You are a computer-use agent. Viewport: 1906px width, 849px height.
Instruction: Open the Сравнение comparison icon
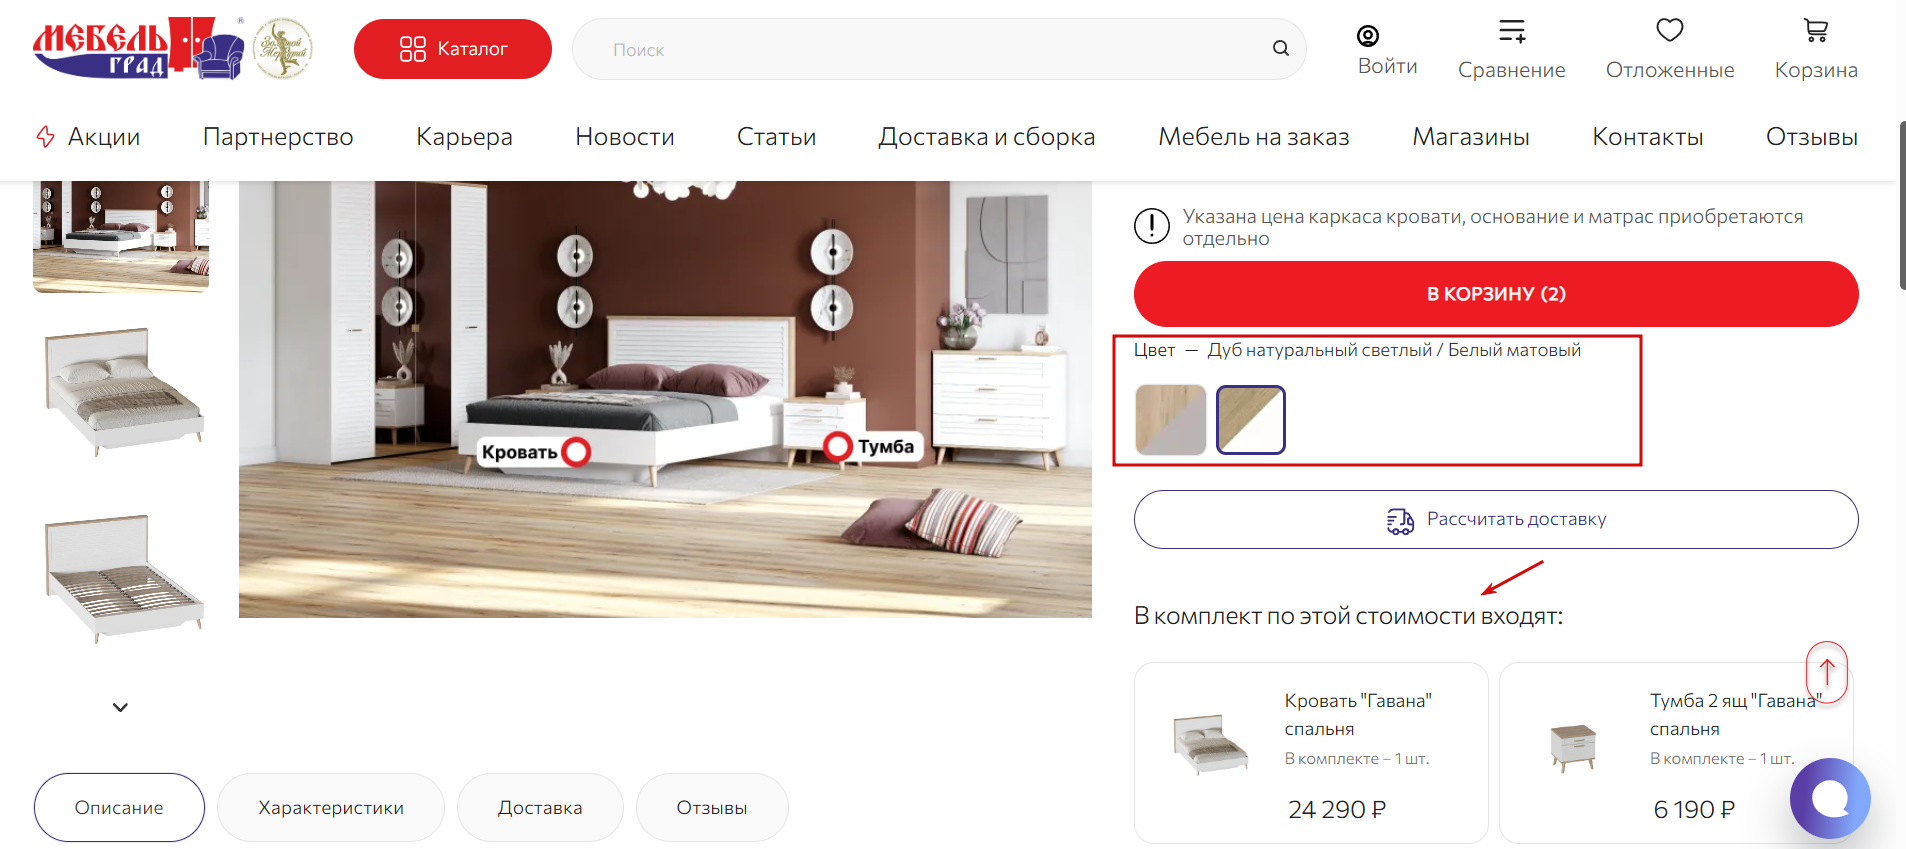click(1512, 31)
